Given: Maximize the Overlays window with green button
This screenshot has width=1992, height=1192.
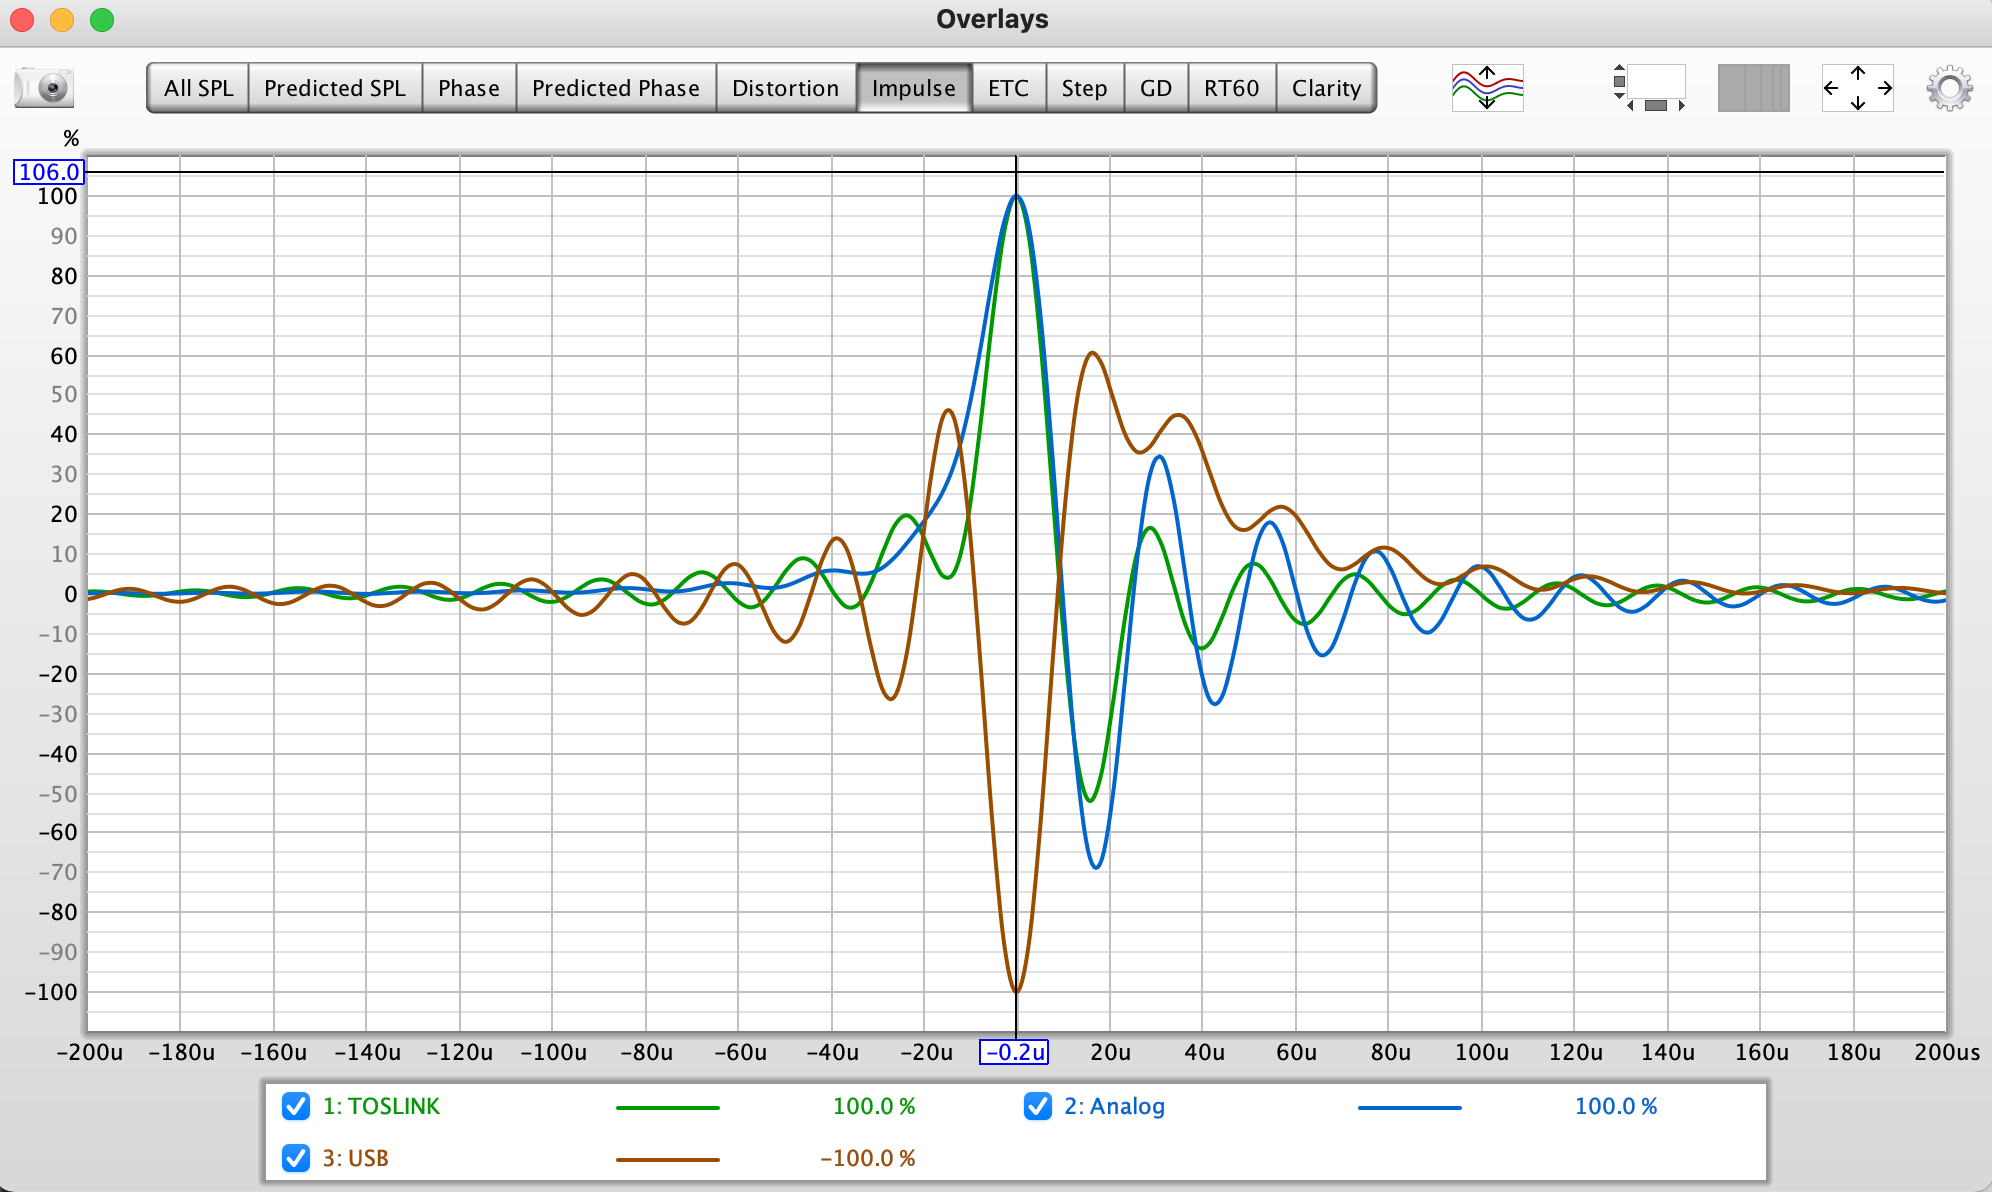Looking at the screenshot, I should (102, 20).
